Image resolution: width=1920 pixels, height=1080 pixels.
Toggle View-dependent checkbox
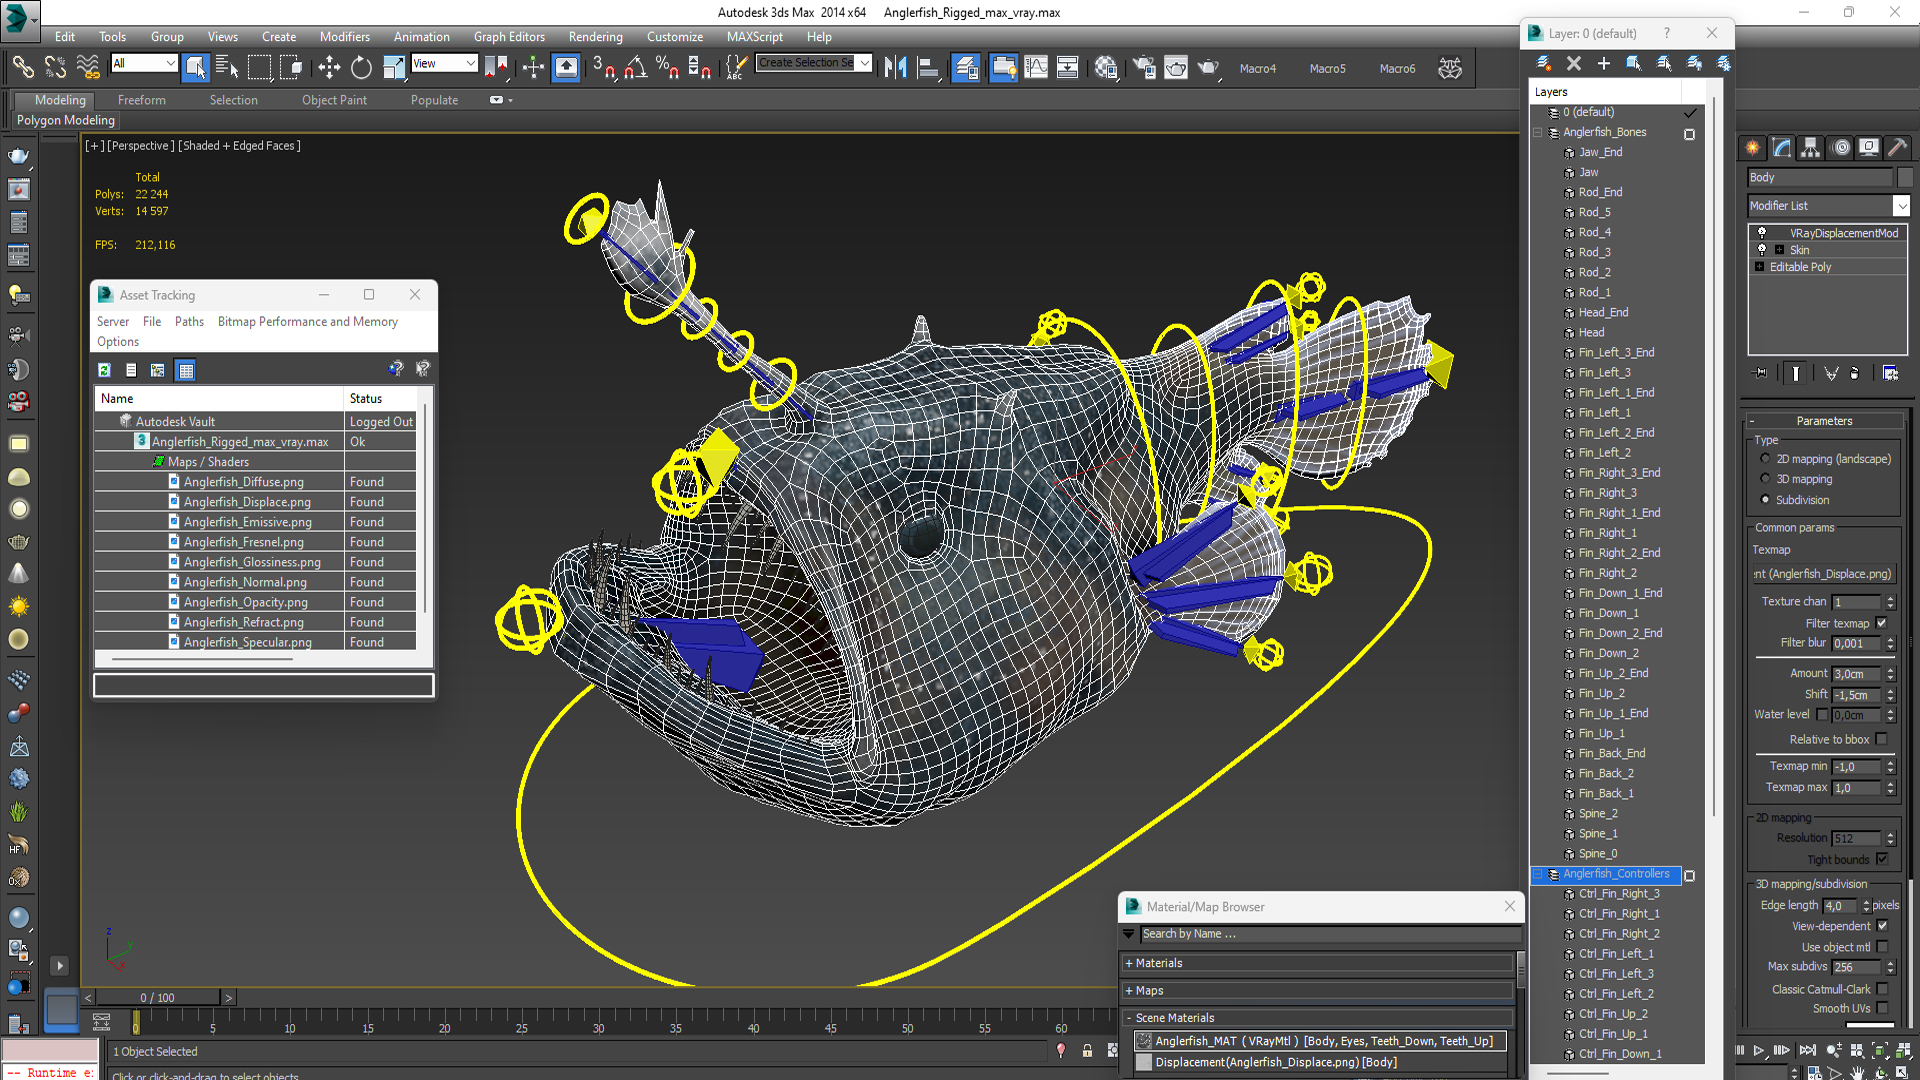[1881, 926]
